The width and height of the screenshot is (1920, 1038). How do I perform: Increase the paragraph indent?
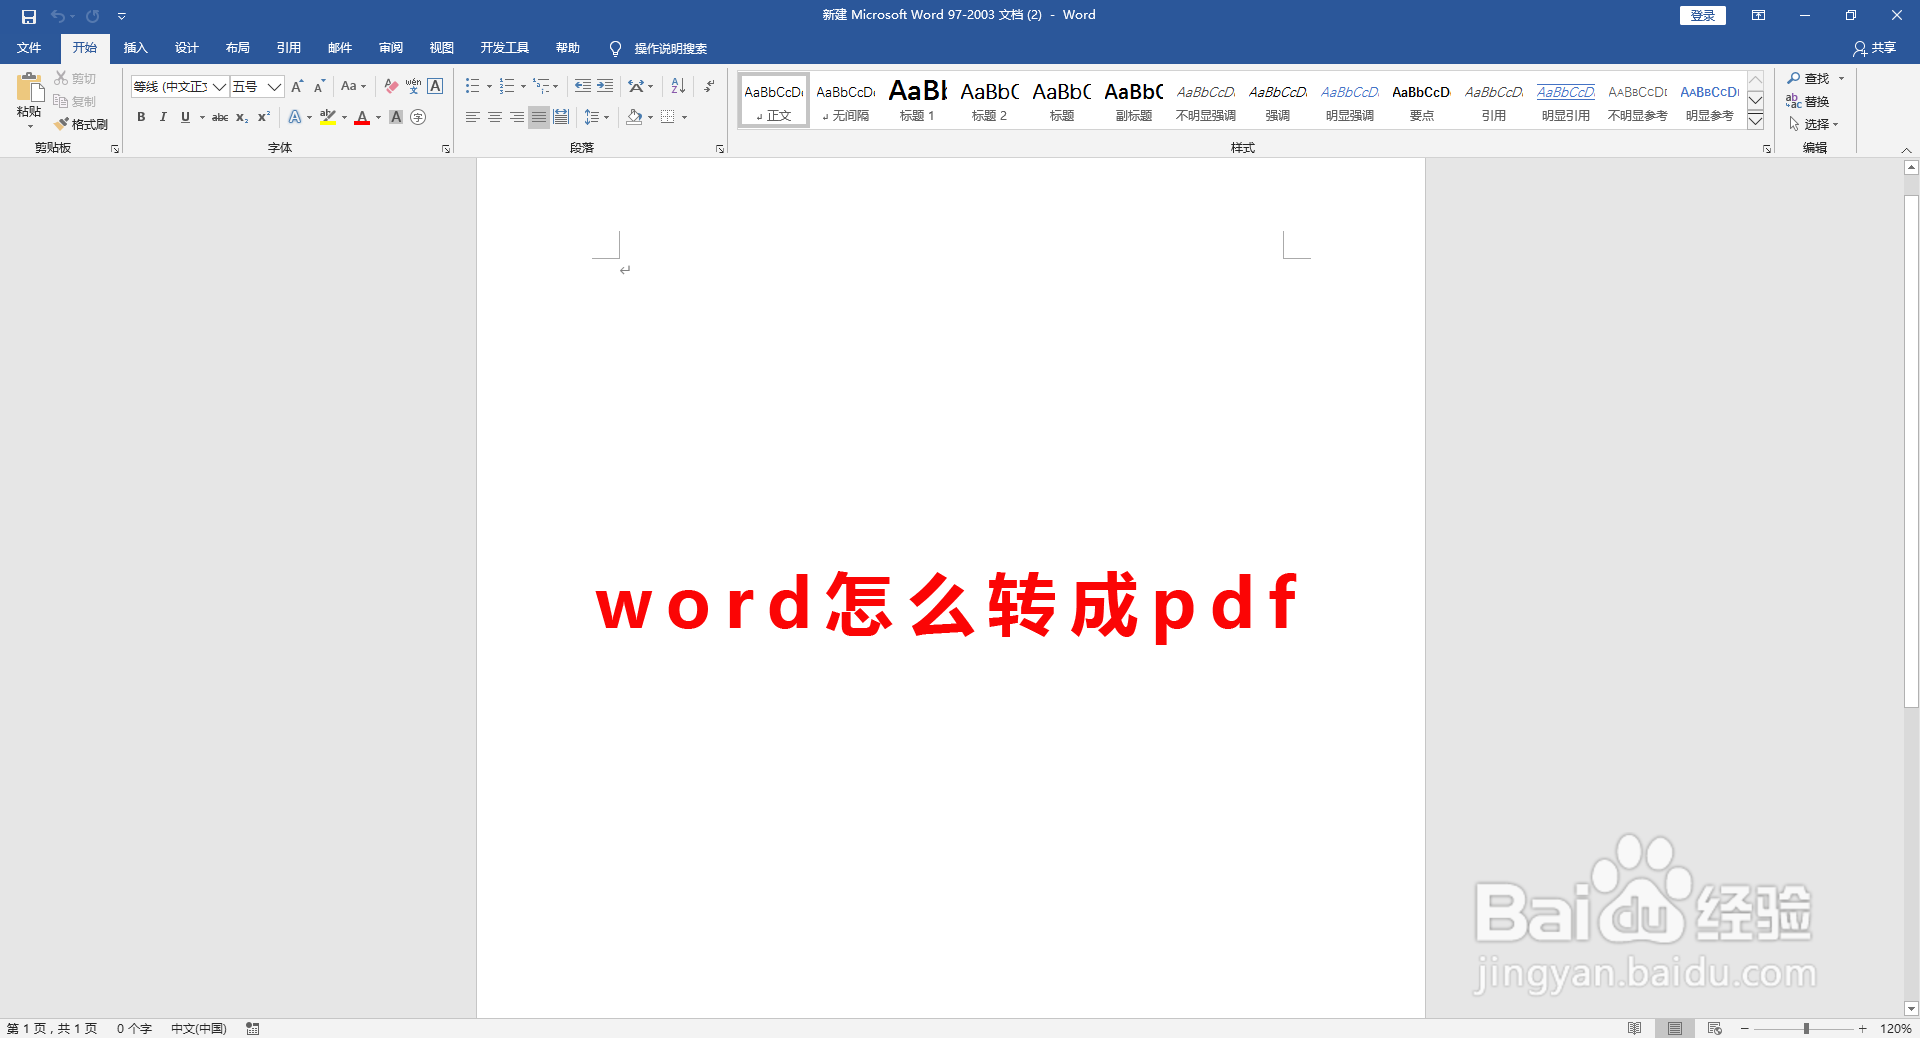(605, 86)
